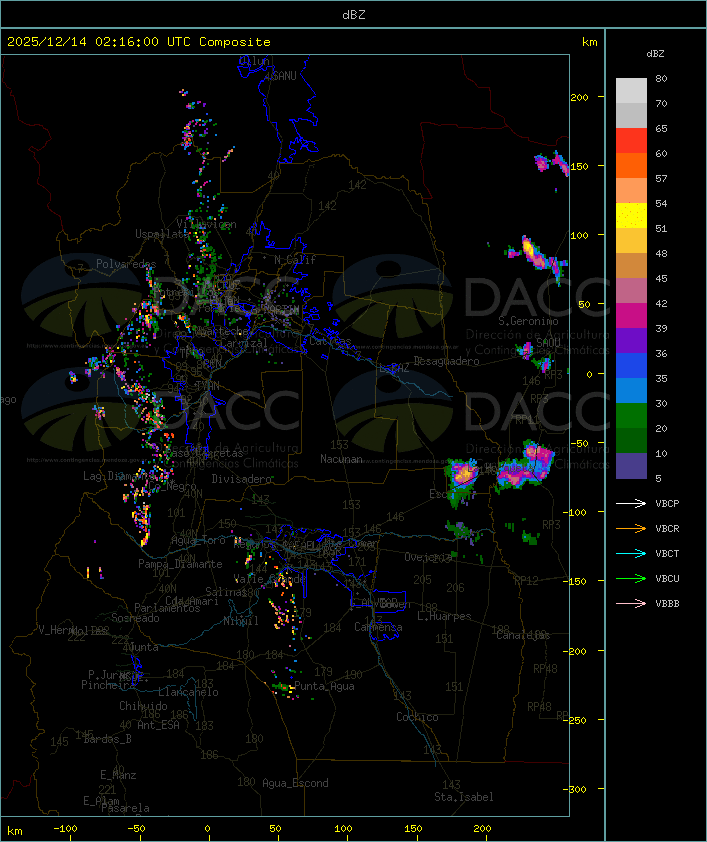
Task: Click the Carmensa place label
Action: [378, 627]
